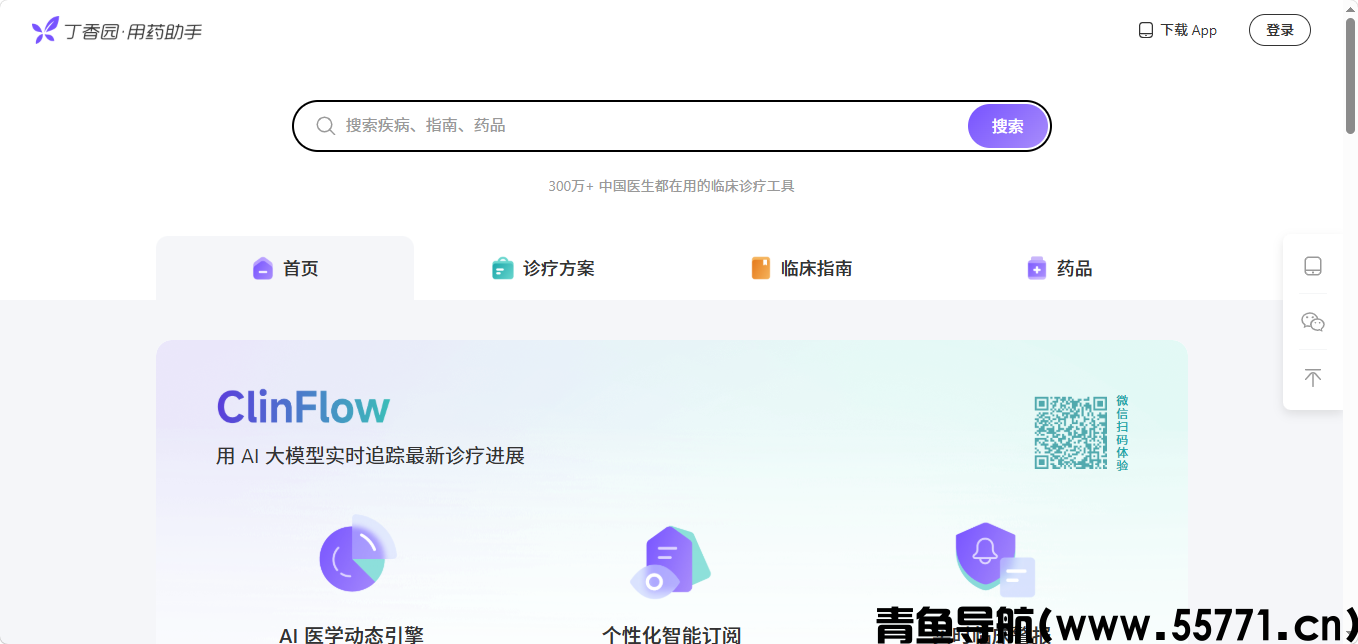Click the purple home icon beside 首页
The image size is (1358, 644).
(262, 268)
